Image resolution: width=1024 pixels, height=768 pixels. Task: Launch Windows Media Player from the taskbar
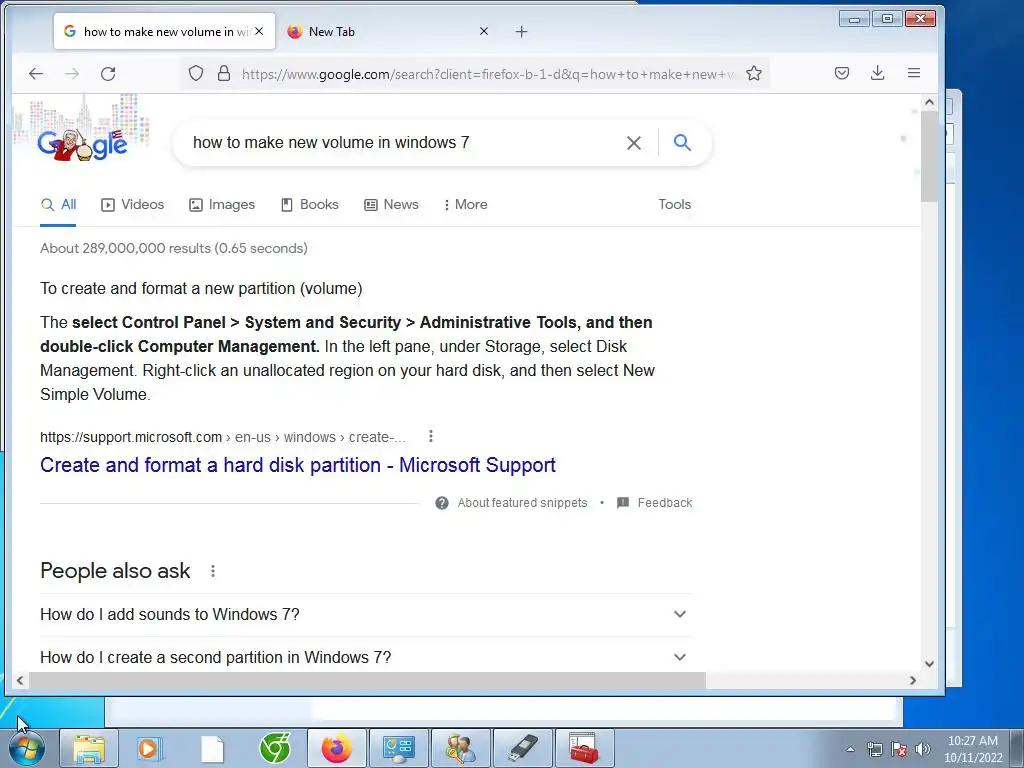(150, 748)
